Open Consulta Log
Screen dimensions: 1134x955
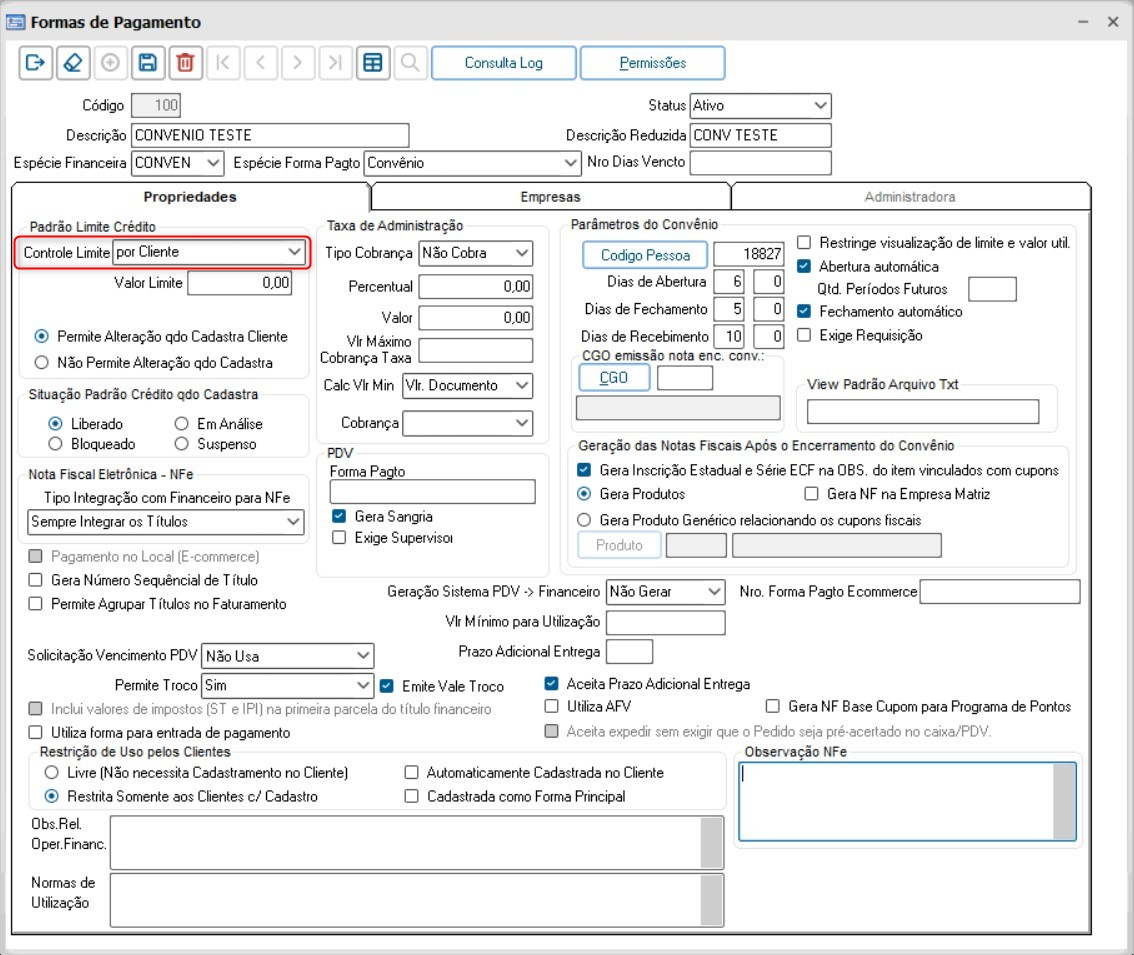click(503, 63)
